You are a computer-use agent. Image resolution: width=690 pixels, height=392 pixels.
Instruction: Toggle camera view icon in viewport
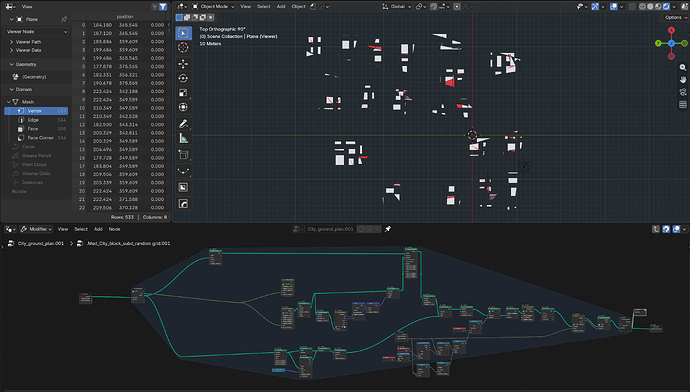(x=683, y=92)
